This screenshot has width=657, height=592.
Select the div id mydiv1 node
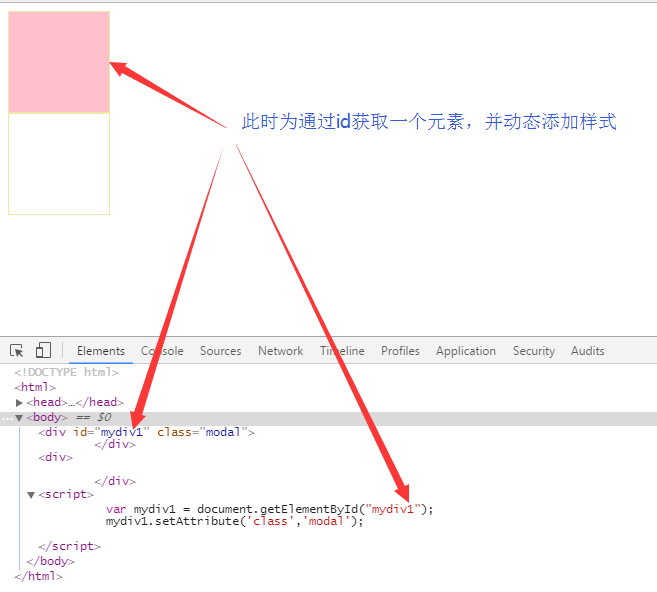[147, 432]
